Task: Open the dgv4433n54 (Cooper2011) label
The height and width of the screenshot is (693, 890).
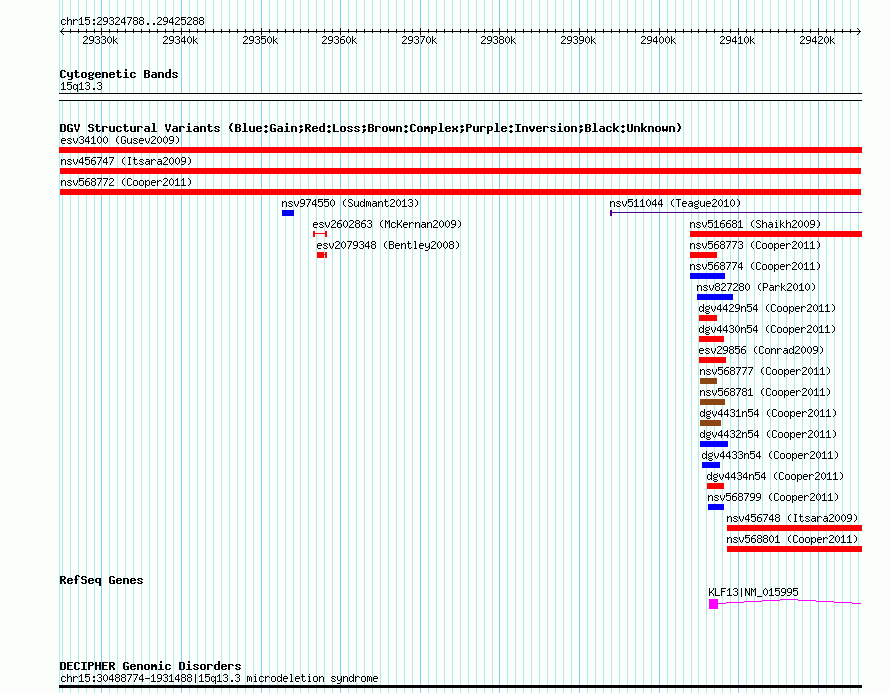Action: point(770,455)
